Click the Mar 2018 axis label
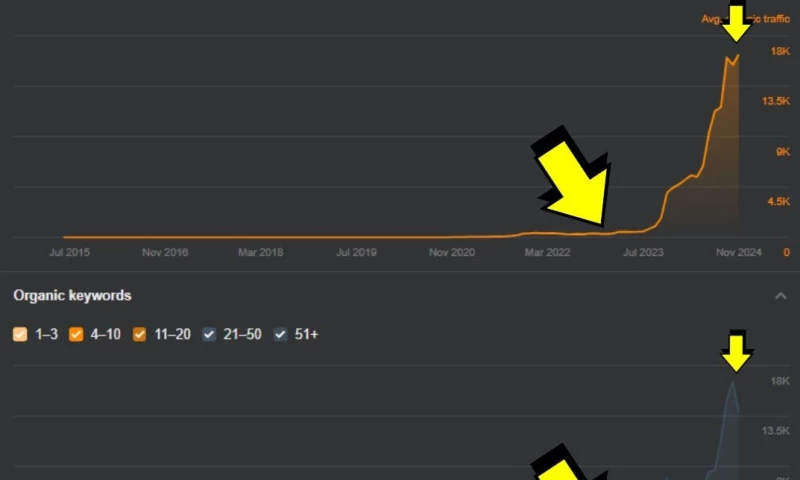This screenshot has height=480, width=800. pyautogui.click(x=260, y=252)
